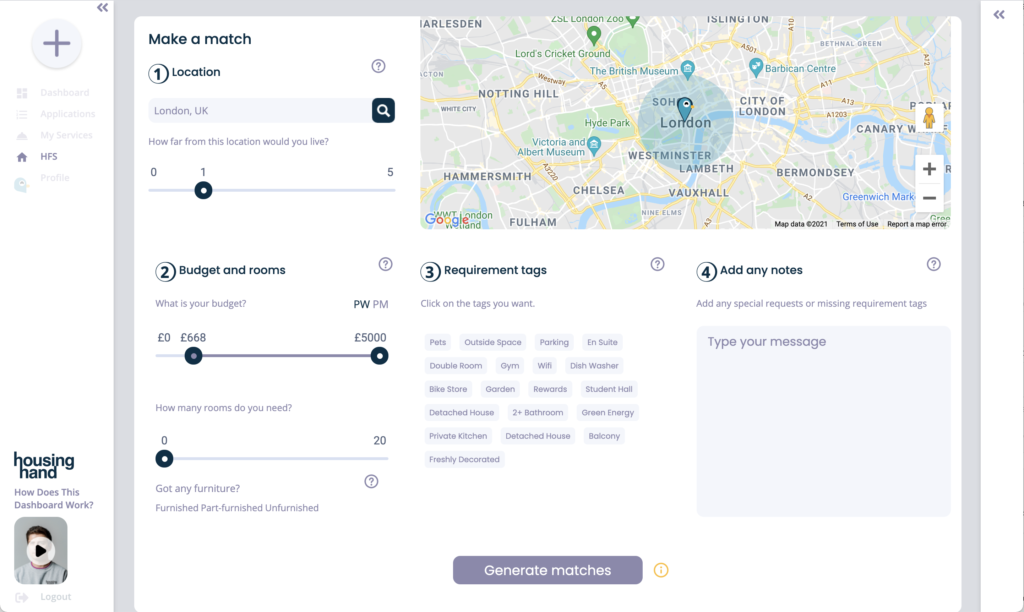Click the rooms slider handle at 0
The height and width of the screenshot is (612, 1024).
click(165, 459)
